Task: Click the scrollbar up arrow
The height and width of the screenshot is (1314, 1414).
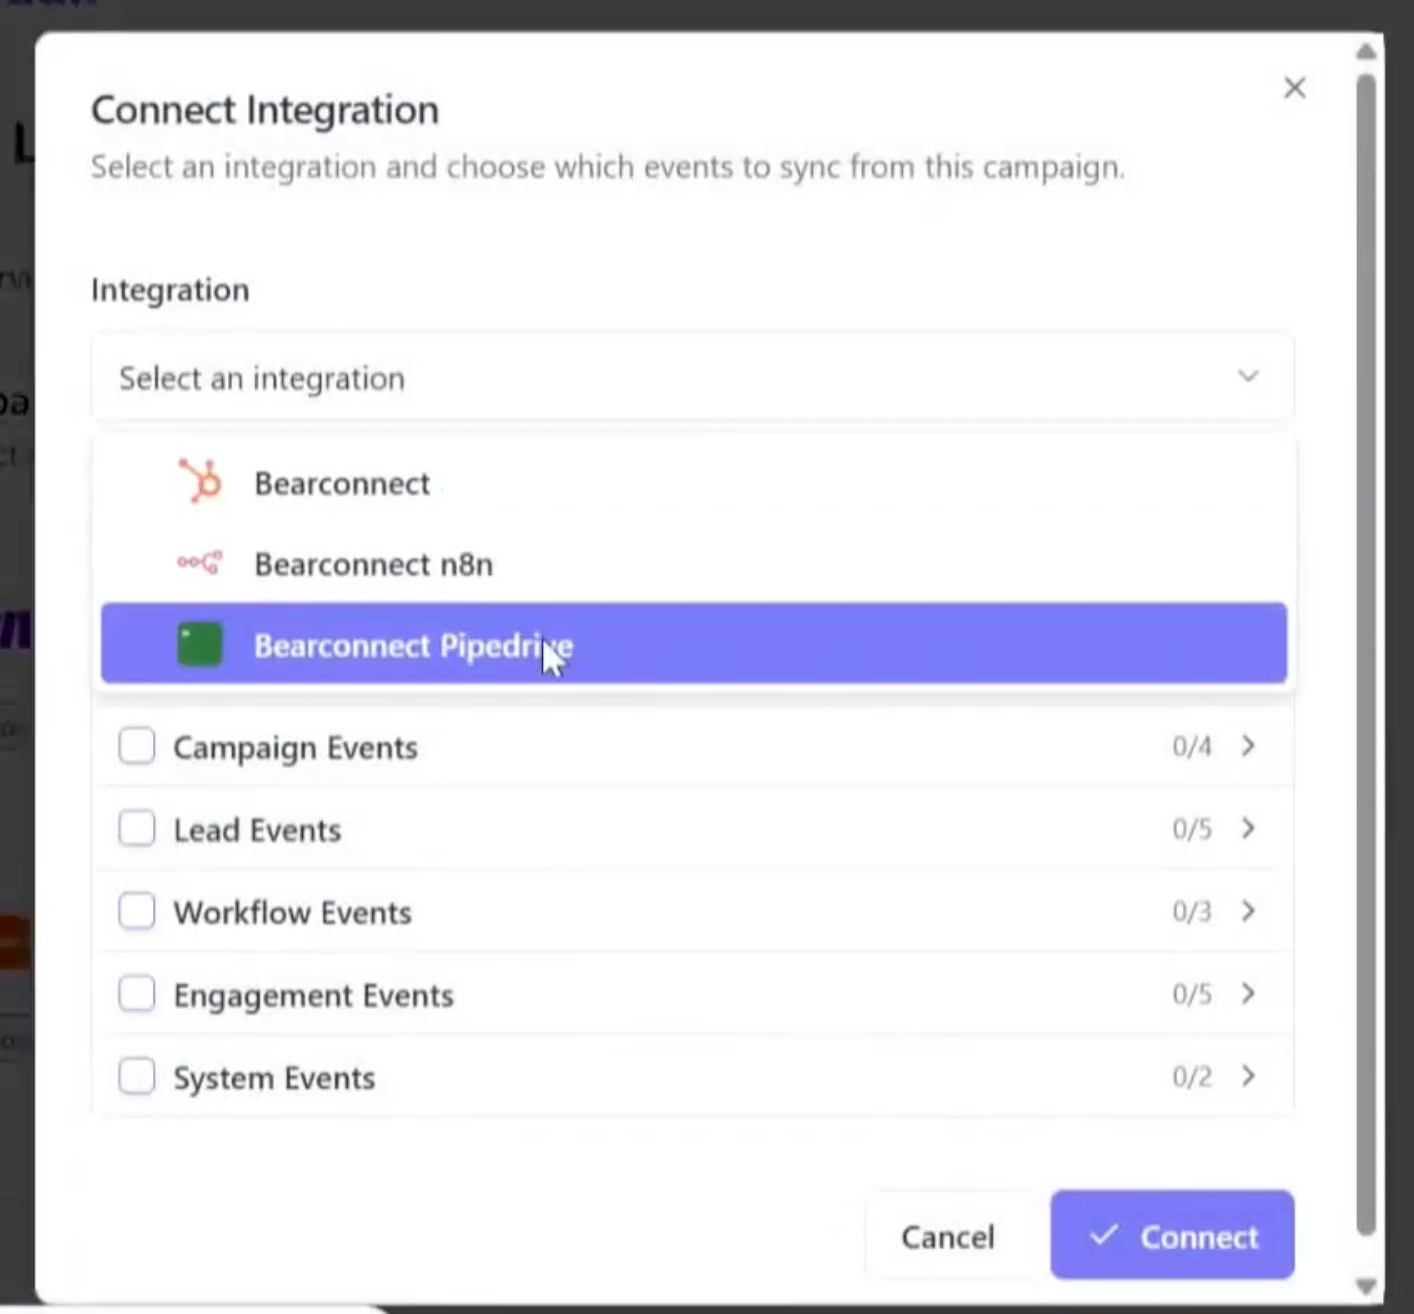Action: coord(1366,52)
